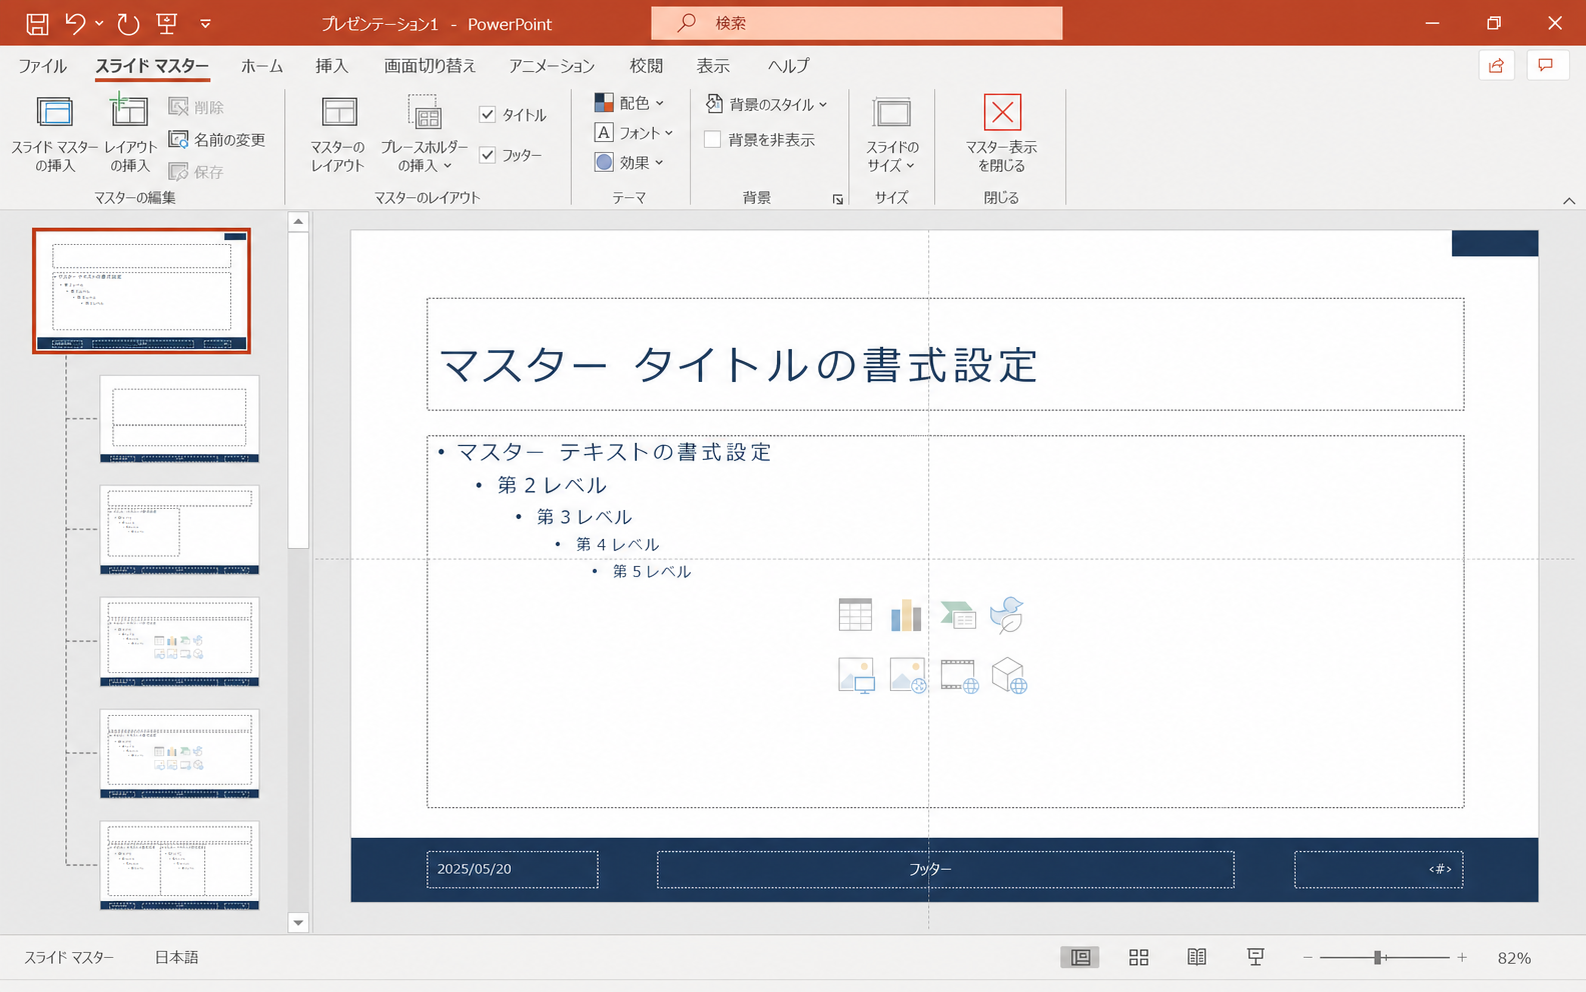The height and width of the screenshot is (992, 1586).
Task: Open マスターのレイアウト (Master Layout) dialog
Action: [338, 134]
